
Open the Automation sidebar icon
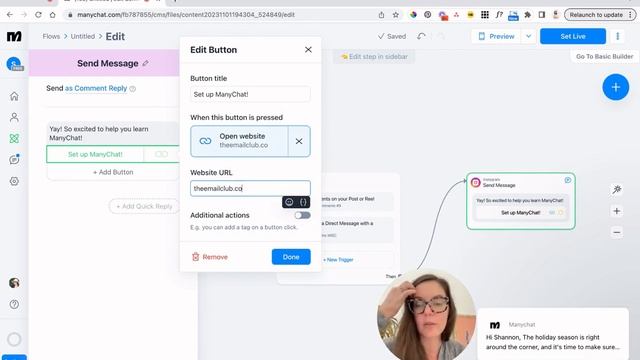coord(14,139)
